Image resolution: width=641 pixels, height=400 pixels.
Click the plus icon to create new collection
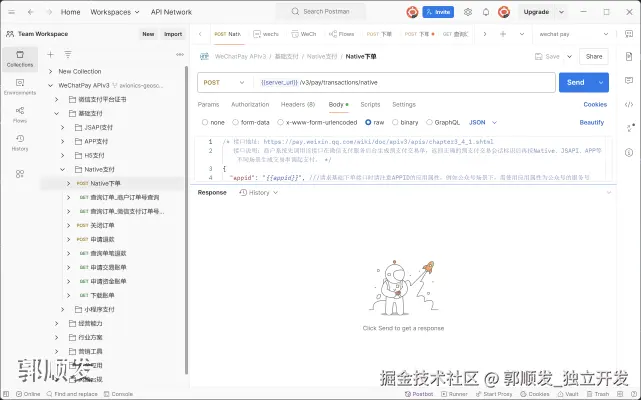click(50, 54)
